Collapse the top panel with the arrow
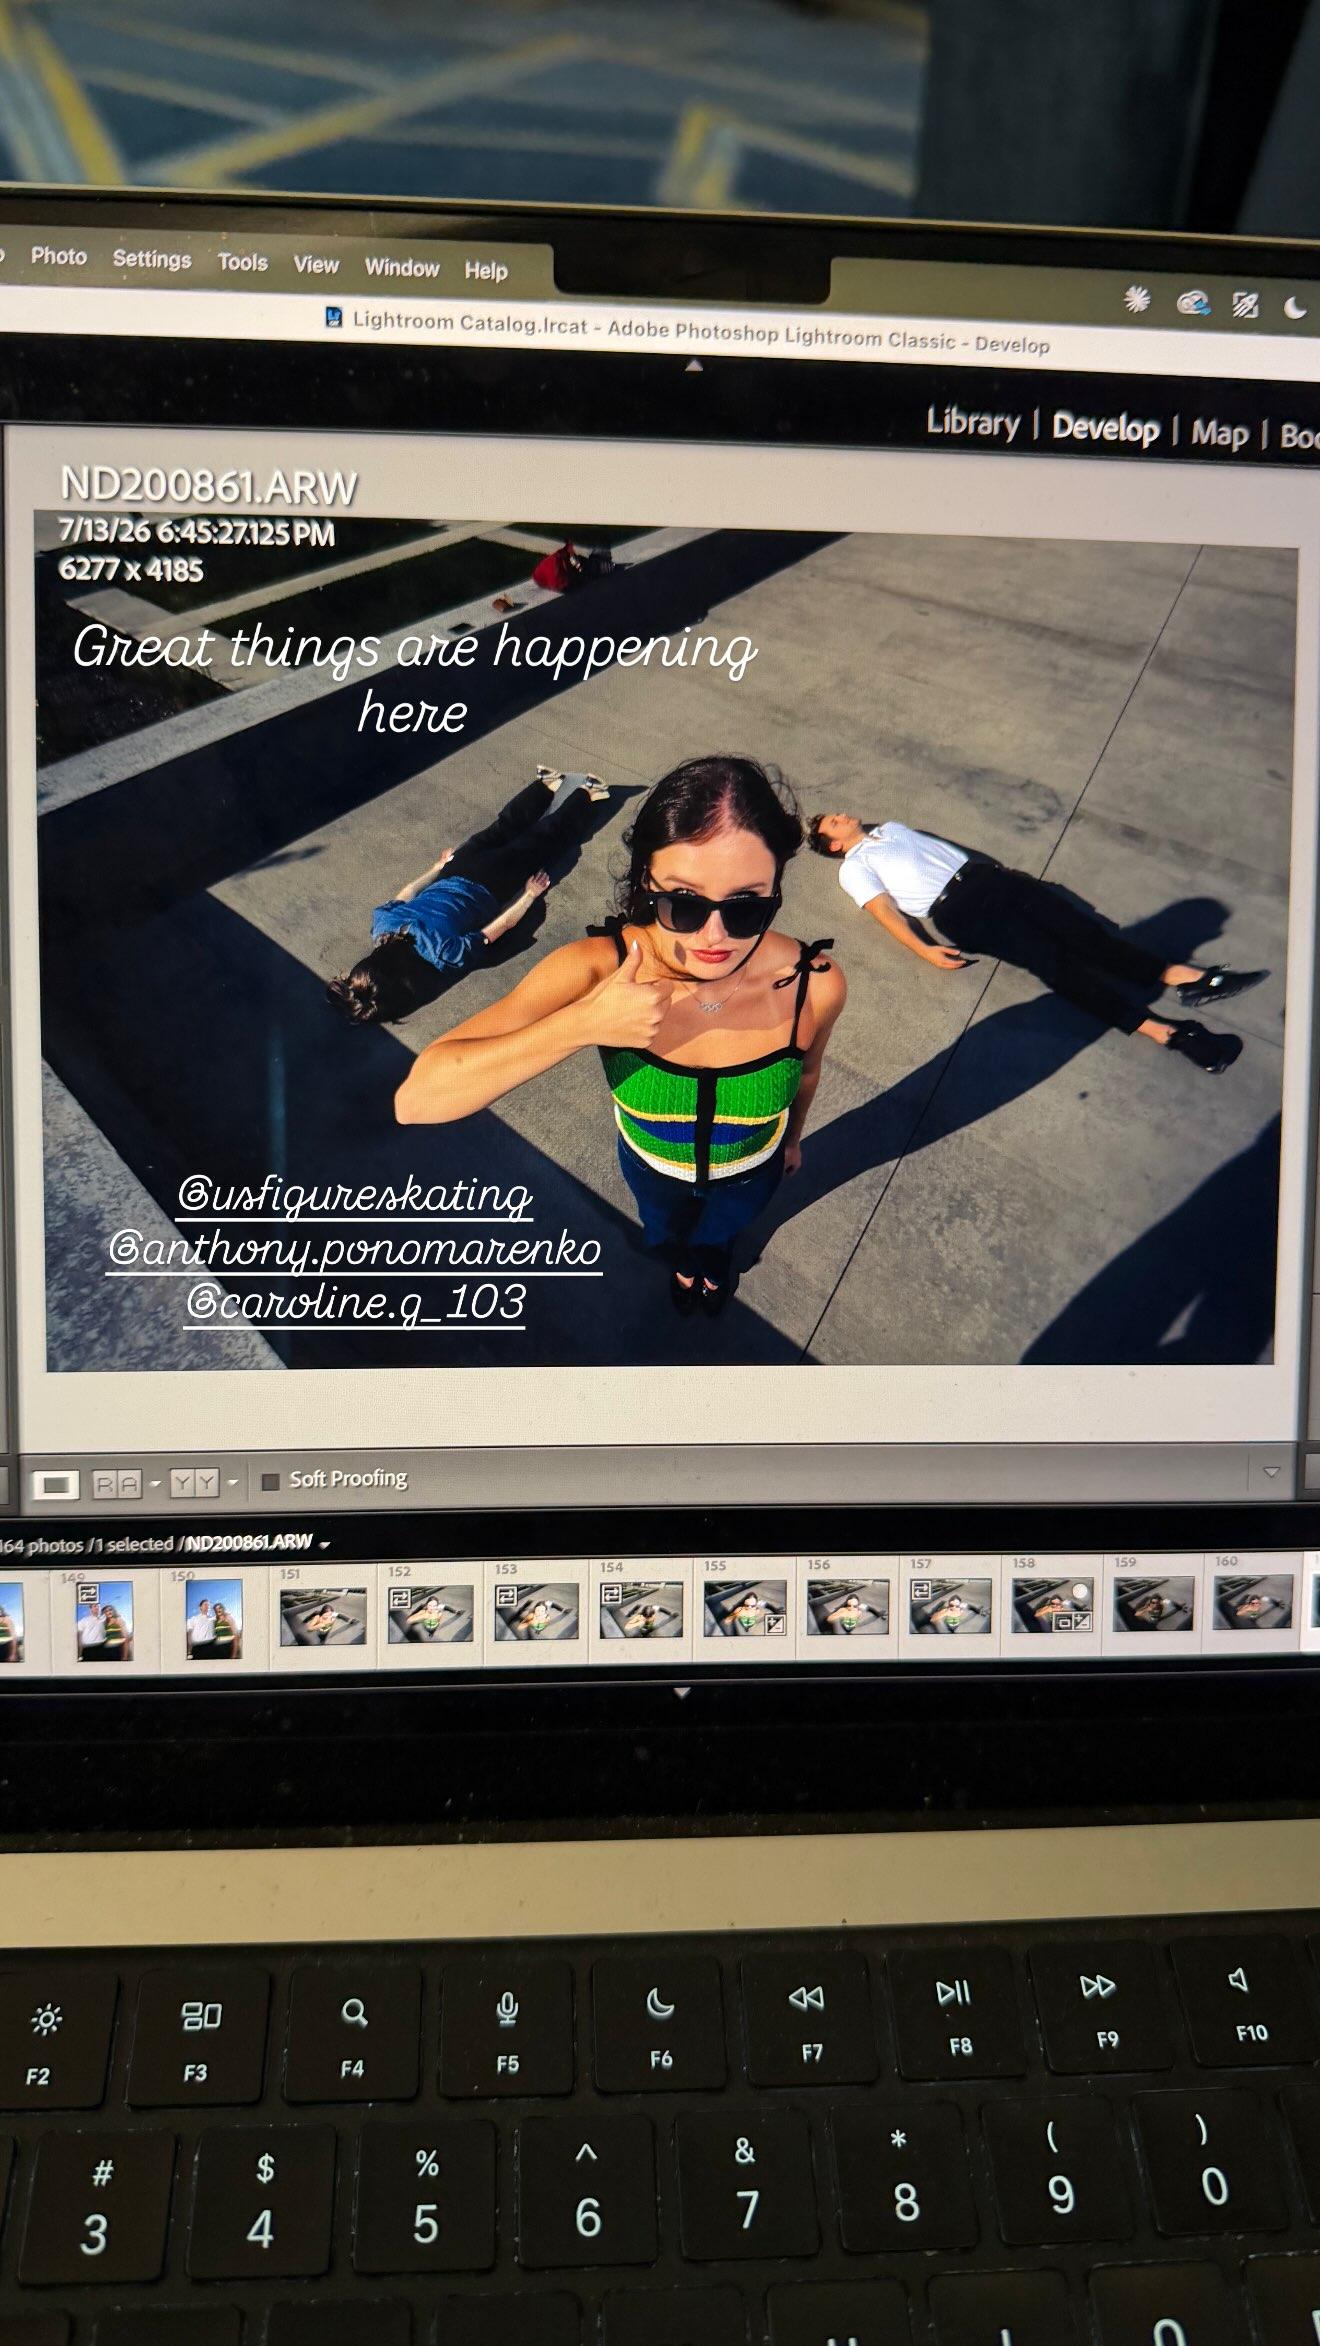1320x2346 pixels. (x=694, y=366)
